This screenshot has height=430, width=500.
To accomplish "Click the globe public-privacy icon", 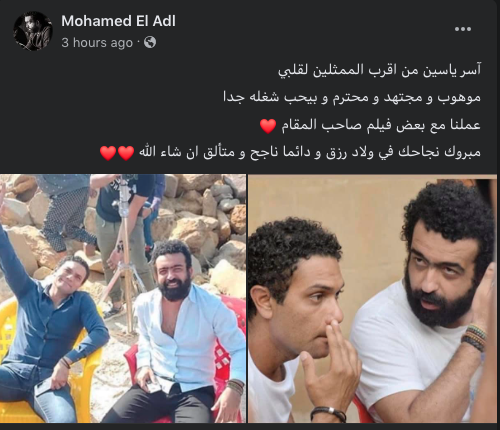I will [150, 42].
